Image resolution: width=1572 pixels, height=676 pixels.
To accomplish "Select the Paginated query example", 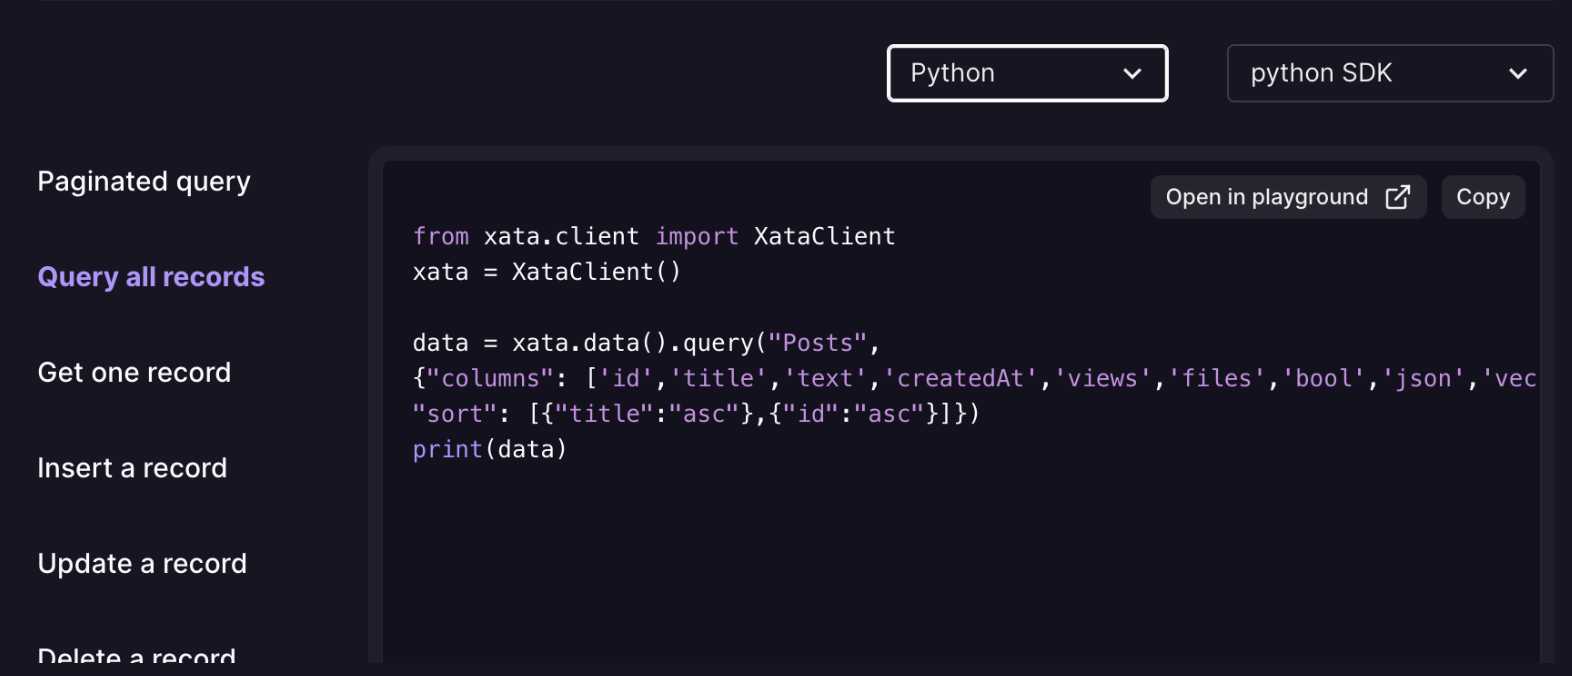I will 144,182.
